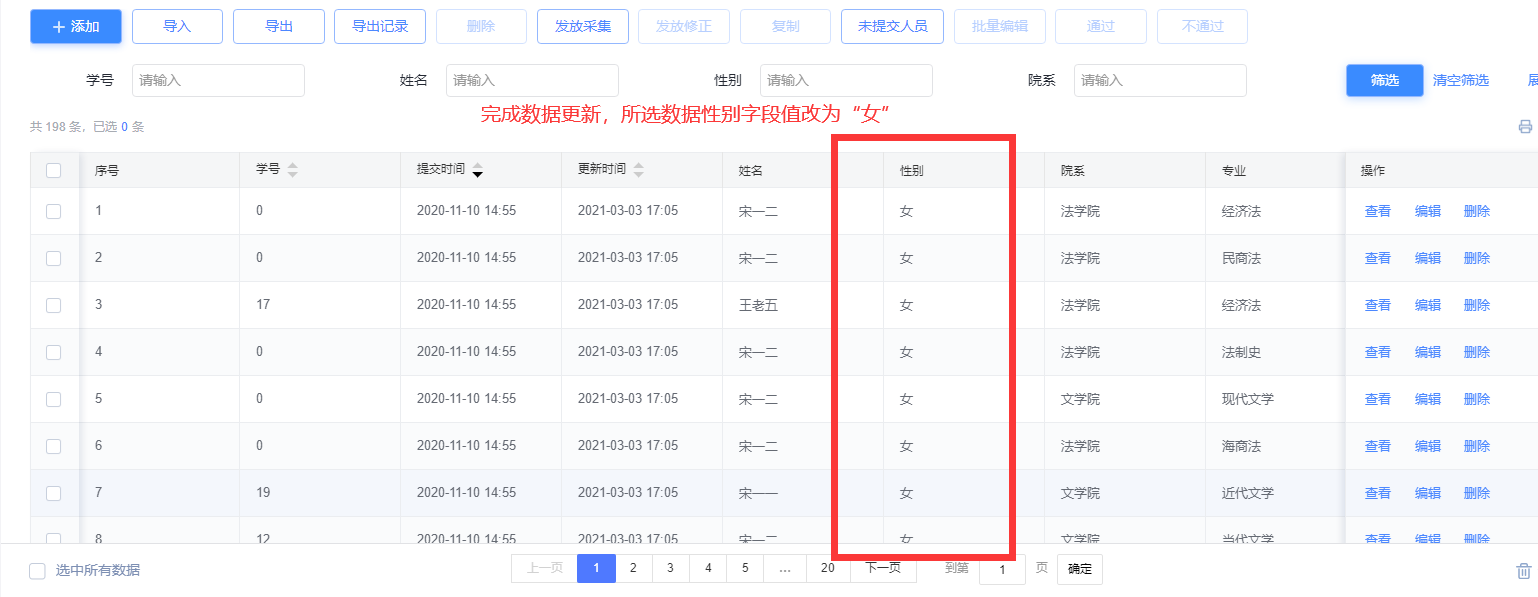Click 下一页 to go to next page
The height and width of the screenshot is (597, 1538).
pos(883,568)
